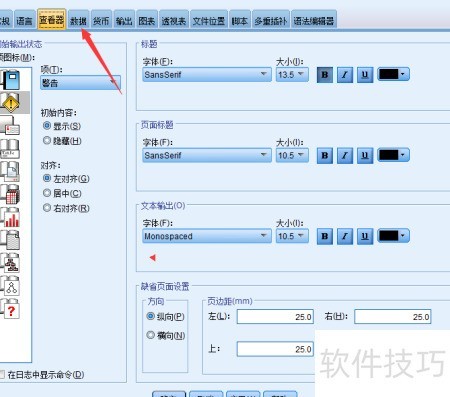450x397 pixels.
Task: Open 标题 font dropdown SansSerif
Action: coord(207,75)
